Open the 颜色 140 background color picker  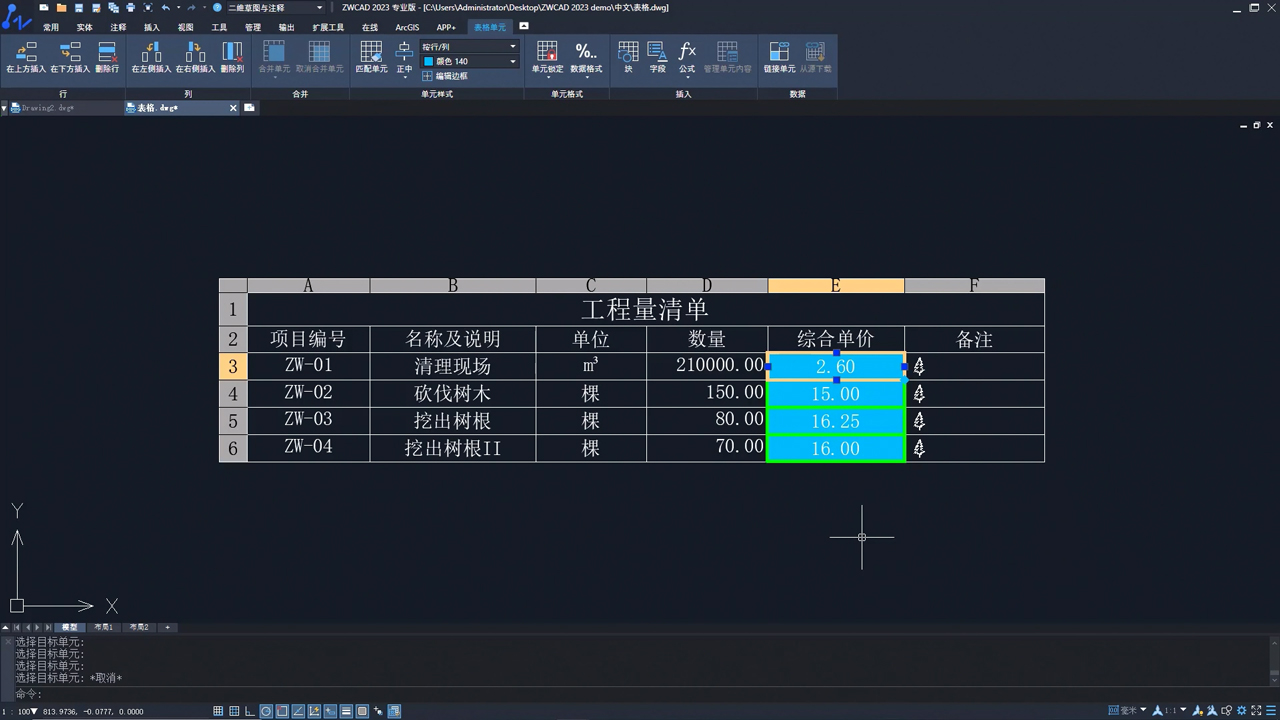coord(469,61)
